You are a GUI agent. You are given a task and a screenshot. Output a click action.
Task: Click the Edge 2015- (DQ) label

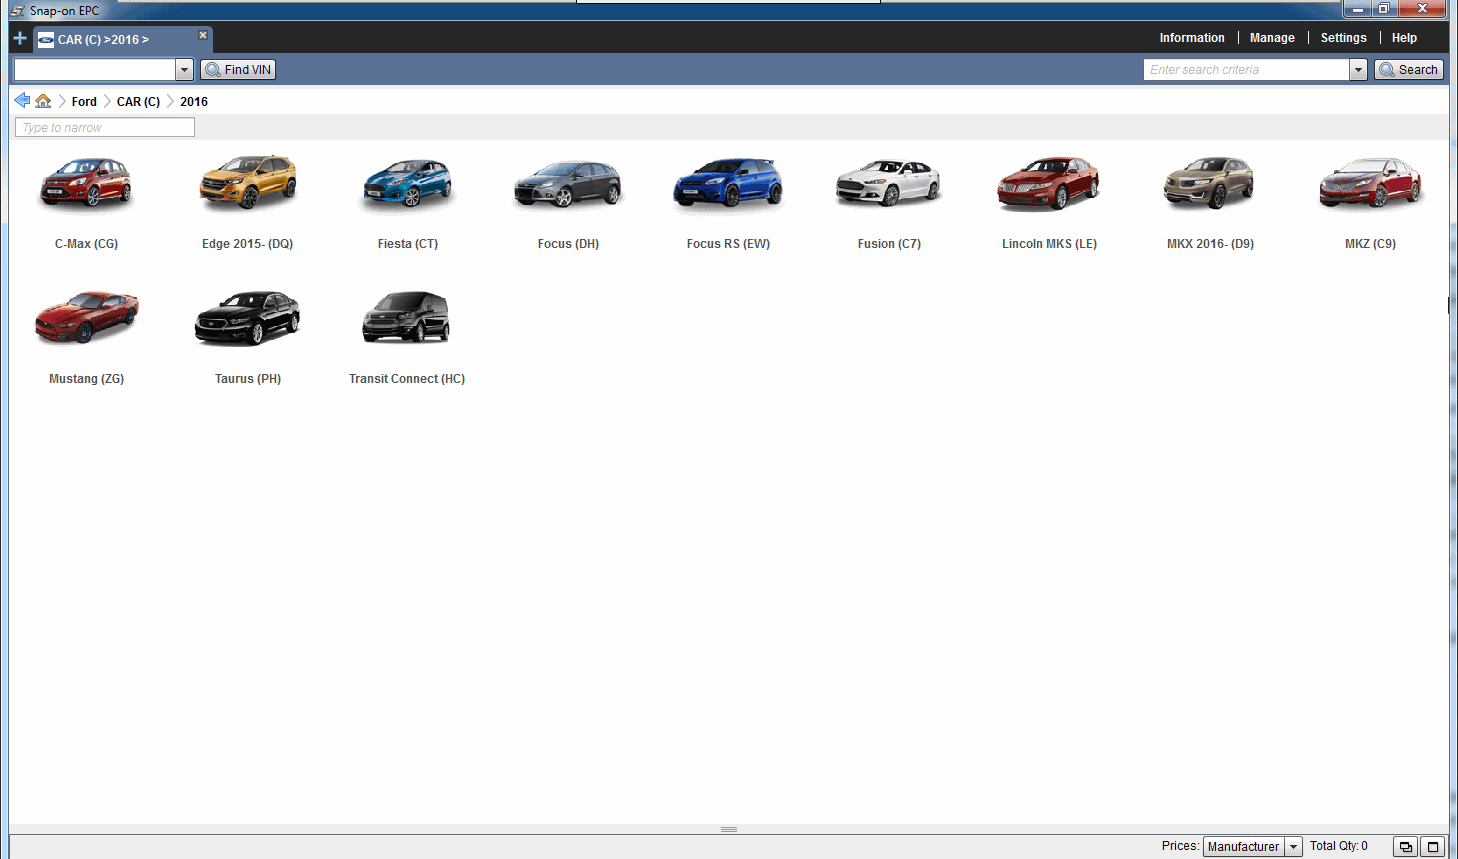click(248, 244)
